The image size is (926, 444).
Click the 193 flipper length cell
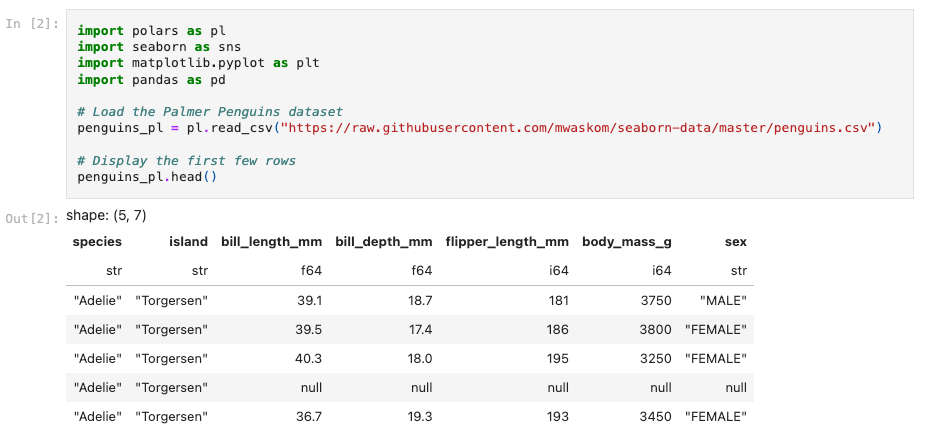tap(559, 417)
